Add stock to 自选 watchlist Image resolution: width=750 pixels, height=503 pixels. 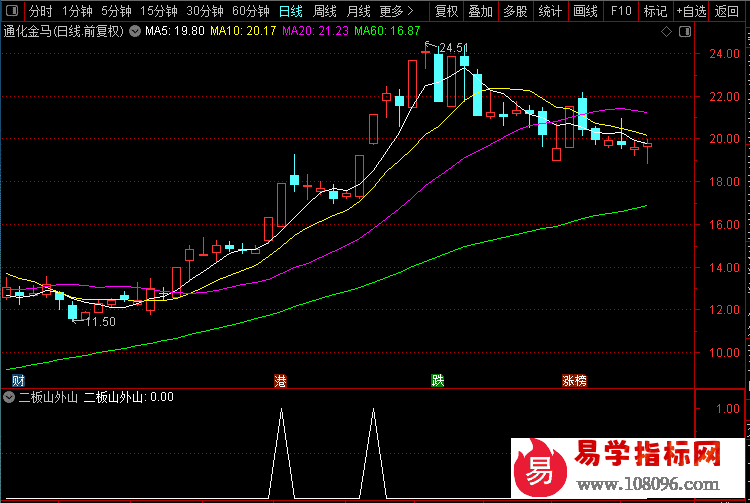click(x=691, y=11)
